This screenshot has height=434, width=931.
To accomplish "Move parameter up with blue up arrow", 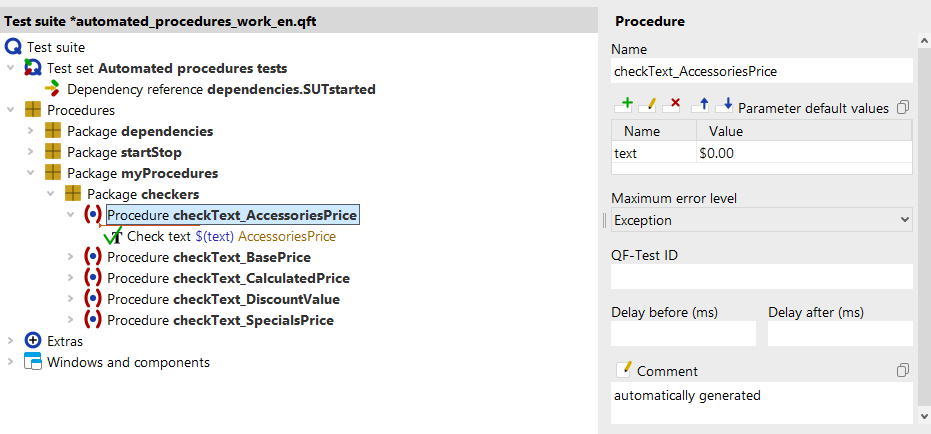I will [x=702, y=105].
